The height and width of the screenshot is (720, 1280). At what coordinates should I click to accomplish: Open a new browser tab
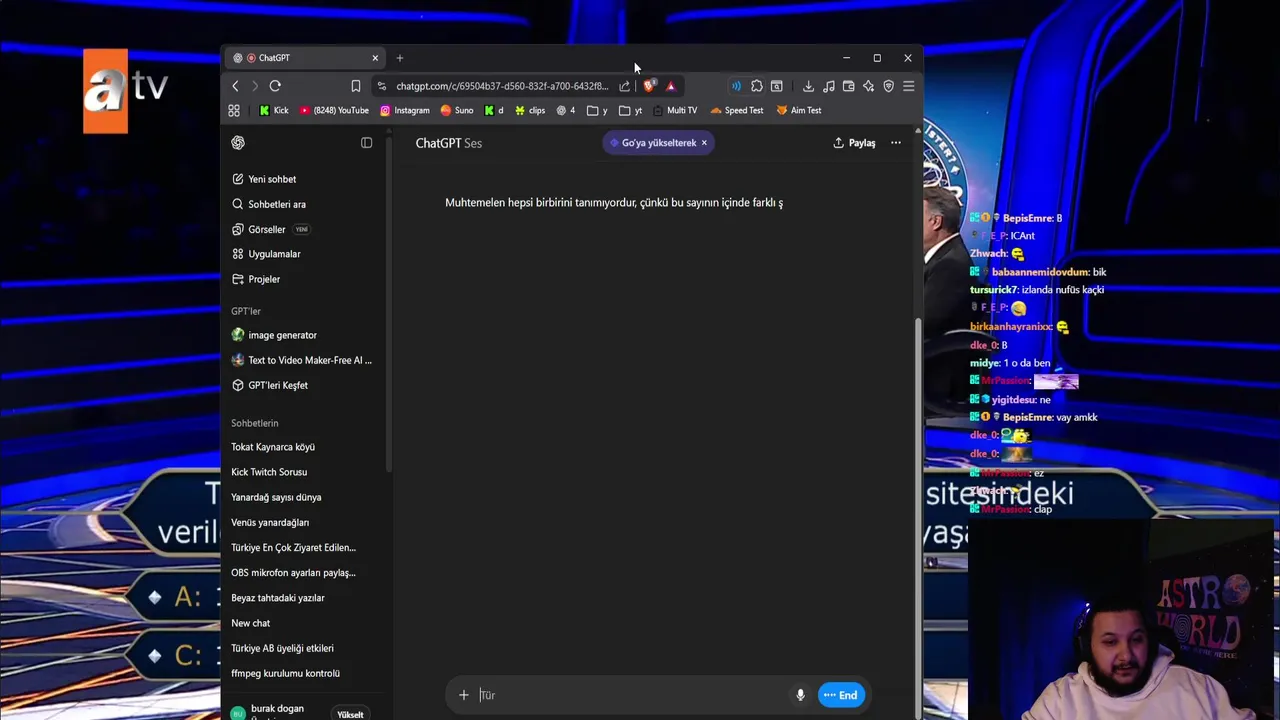point(399,58)
